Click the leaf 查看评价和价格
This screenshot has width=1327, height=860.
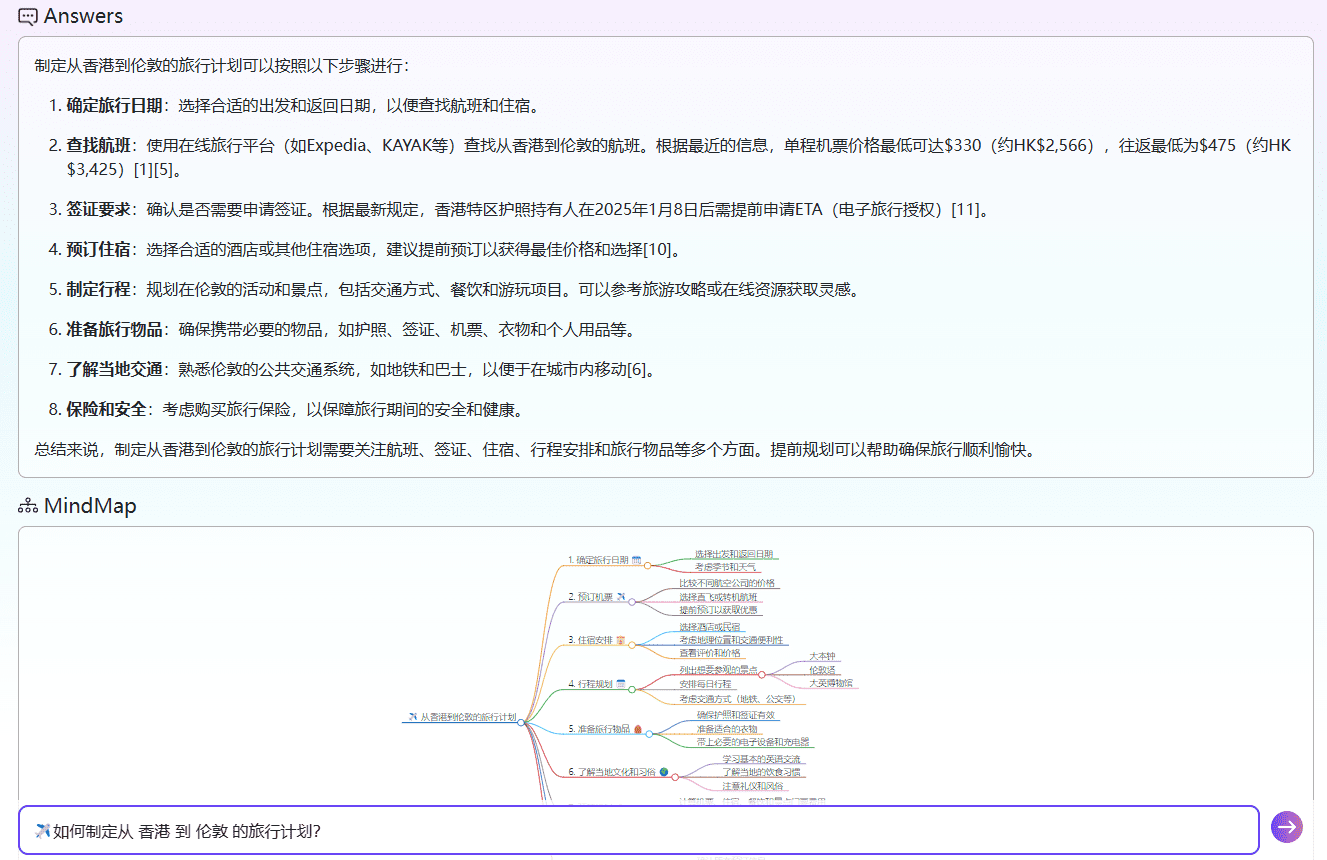pyautogui.click(x=710, y=653)
